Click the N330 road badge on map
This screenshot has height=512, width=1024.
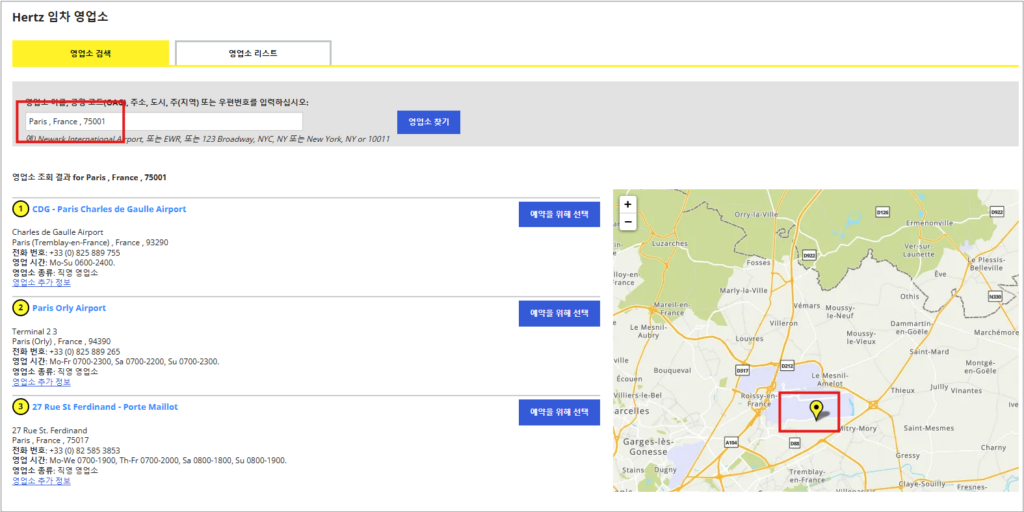(995, 296)
